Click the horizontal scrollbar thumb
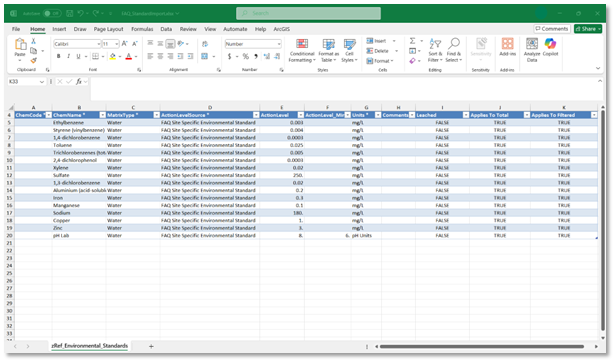Image resolution: width=616 pixels, height=364 pixels. point(482,347)
